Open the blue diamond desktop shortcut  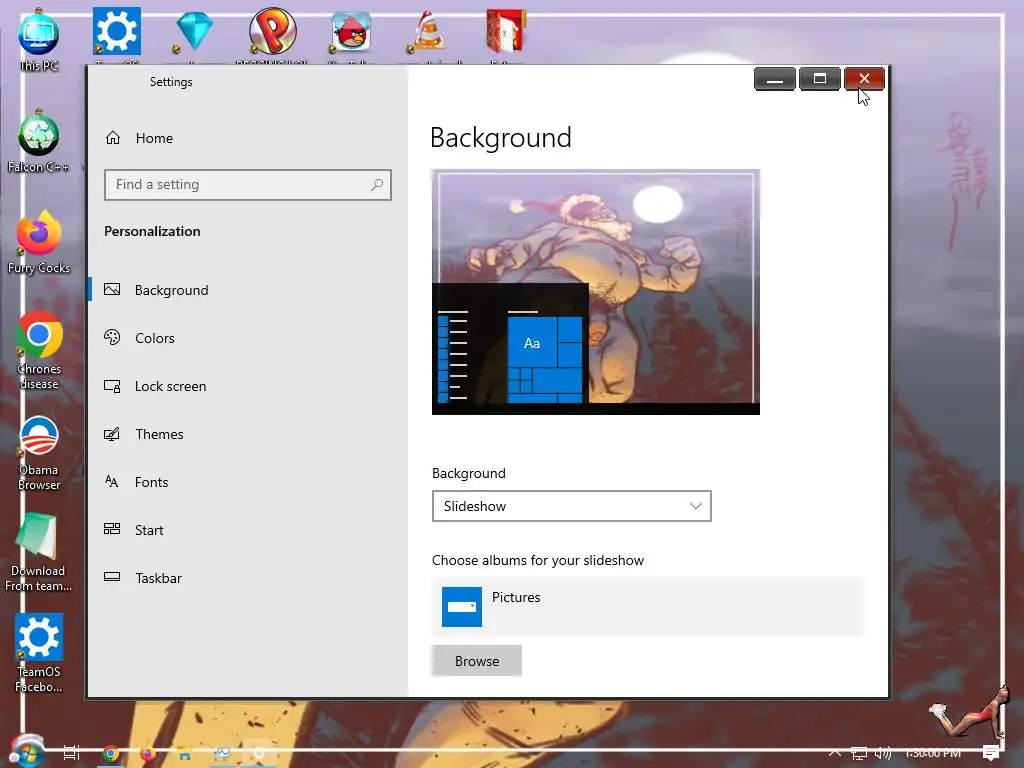pos(195,31)
